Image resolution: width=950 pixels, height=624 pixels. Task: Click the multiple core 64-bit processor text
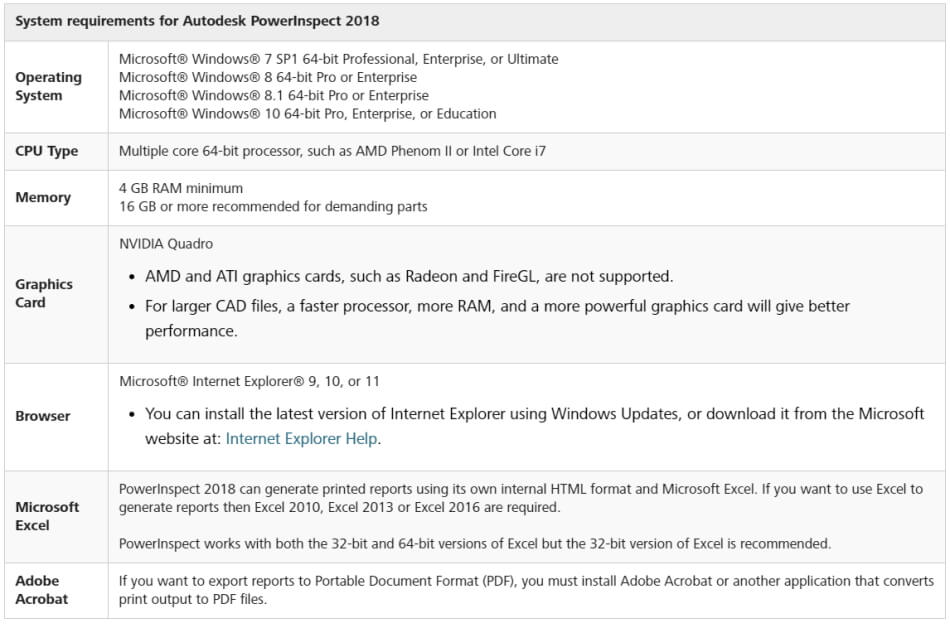(x=332, y=152)
